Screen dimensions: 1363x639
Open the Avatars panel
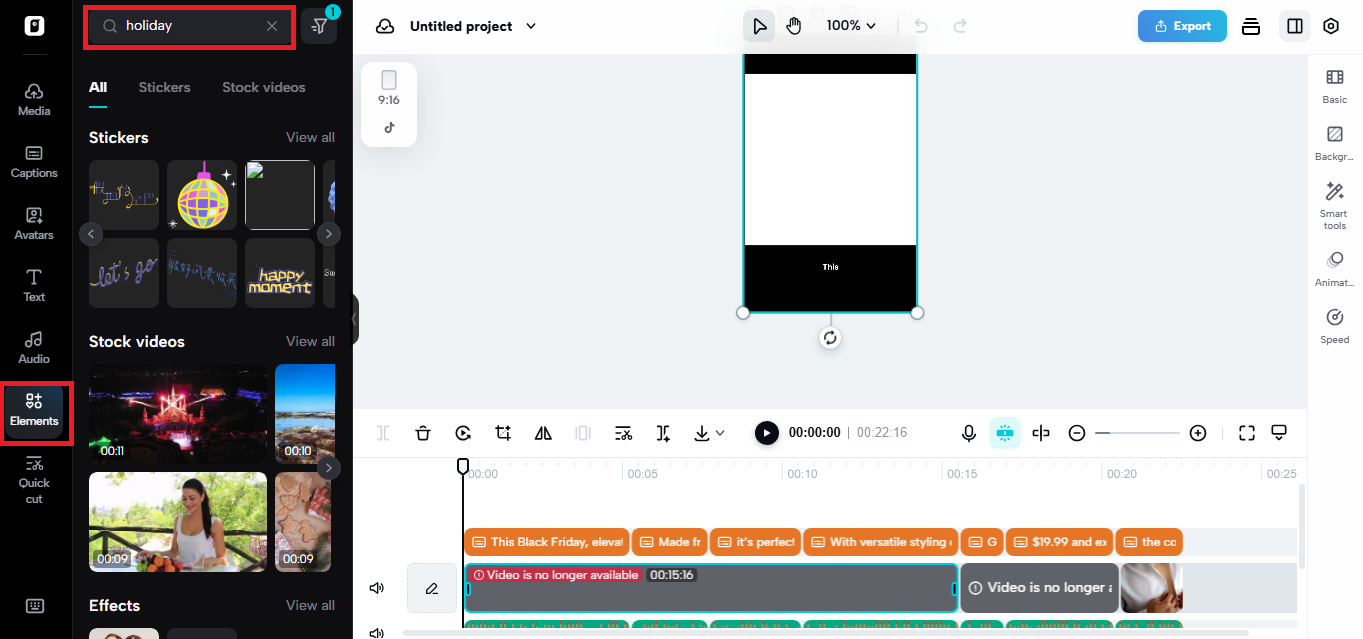34,224
